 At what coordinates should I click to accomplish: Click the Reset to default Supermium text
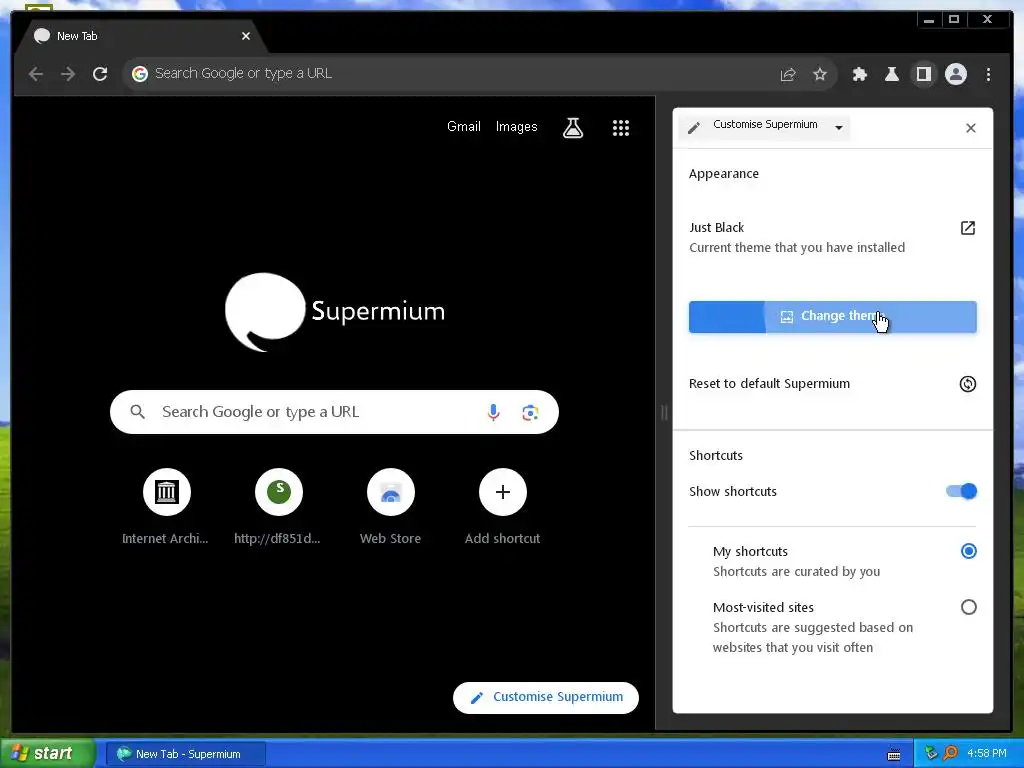pos(769,384)
